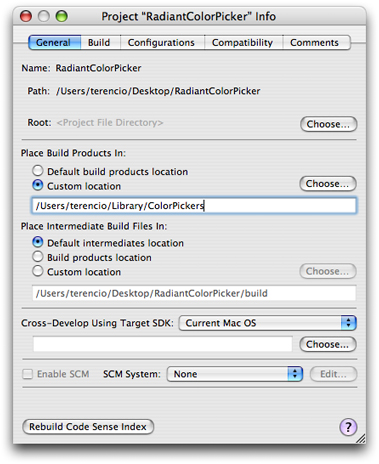Minimize window with the yellow button
379x464 pixels.
point(44,16)
